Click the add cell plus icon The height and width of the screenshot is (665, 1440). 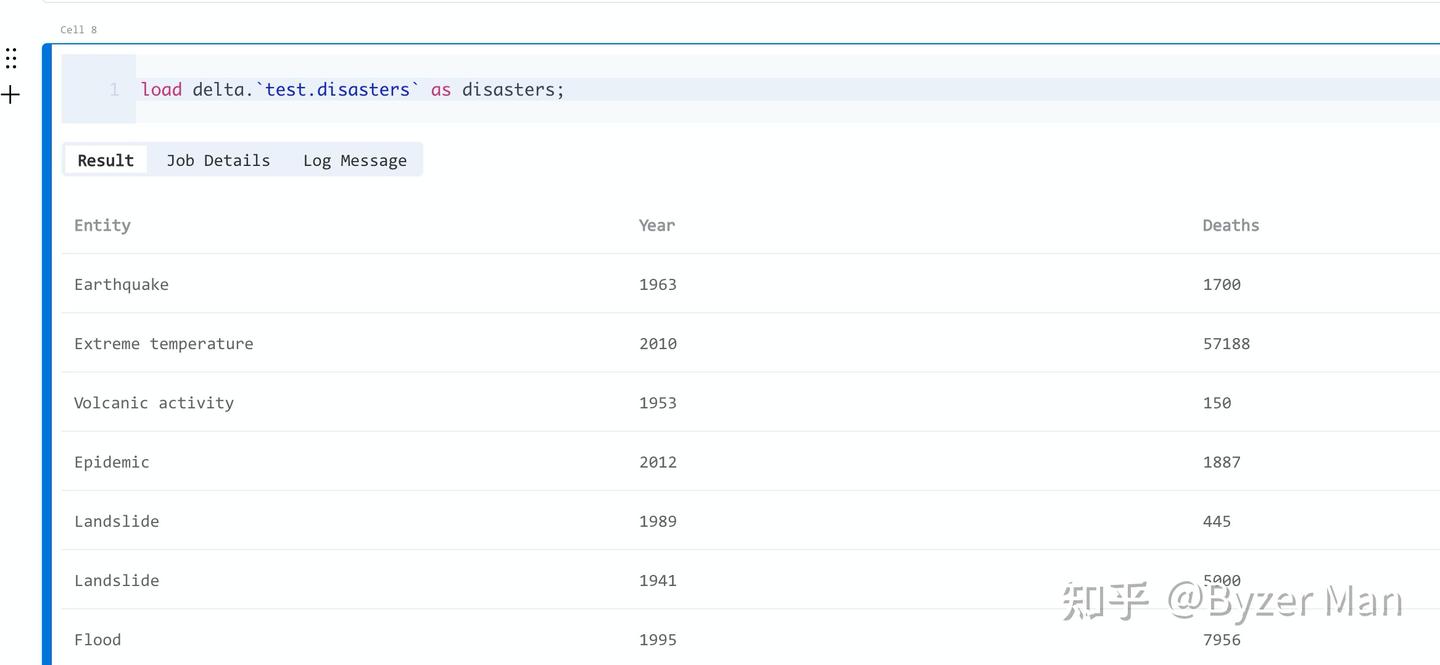pyautogui.click(x=11, y=95)
